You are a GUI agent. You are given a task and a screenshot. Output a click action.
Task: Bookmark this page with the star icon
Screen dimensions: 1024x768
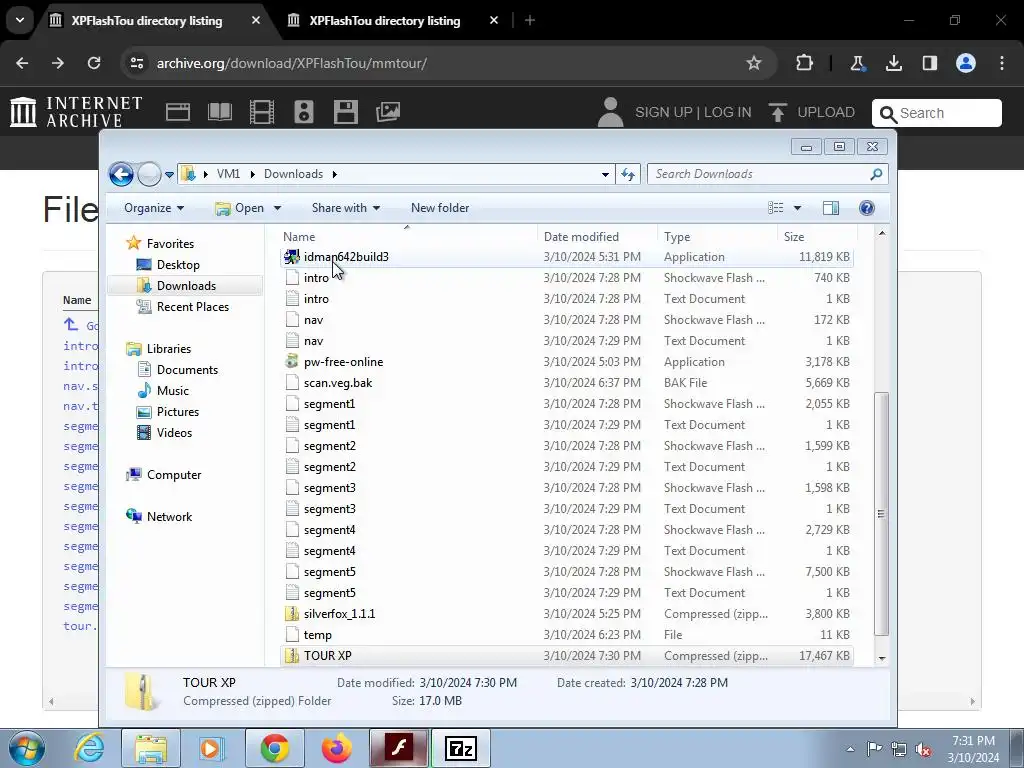tap(754, 63)
